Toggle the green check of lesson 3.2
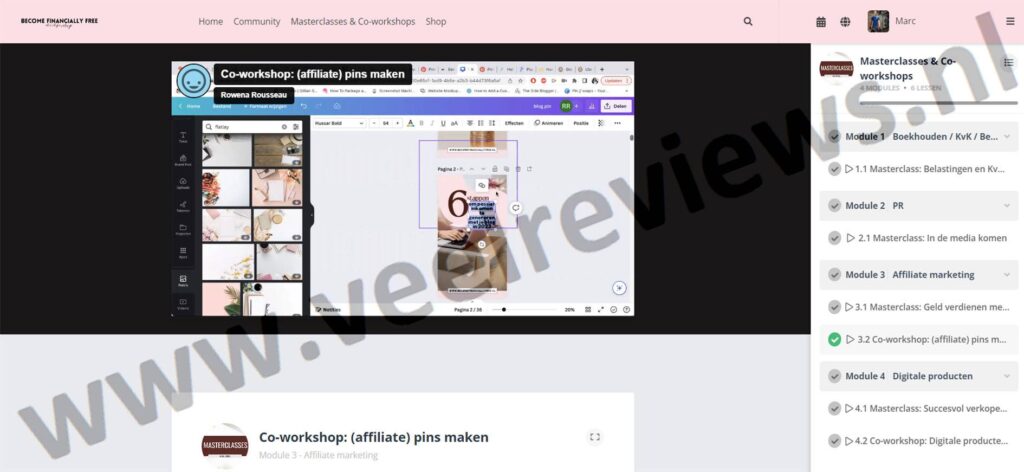This screenshot has height=472, width=1024. (x=834, y=339)
